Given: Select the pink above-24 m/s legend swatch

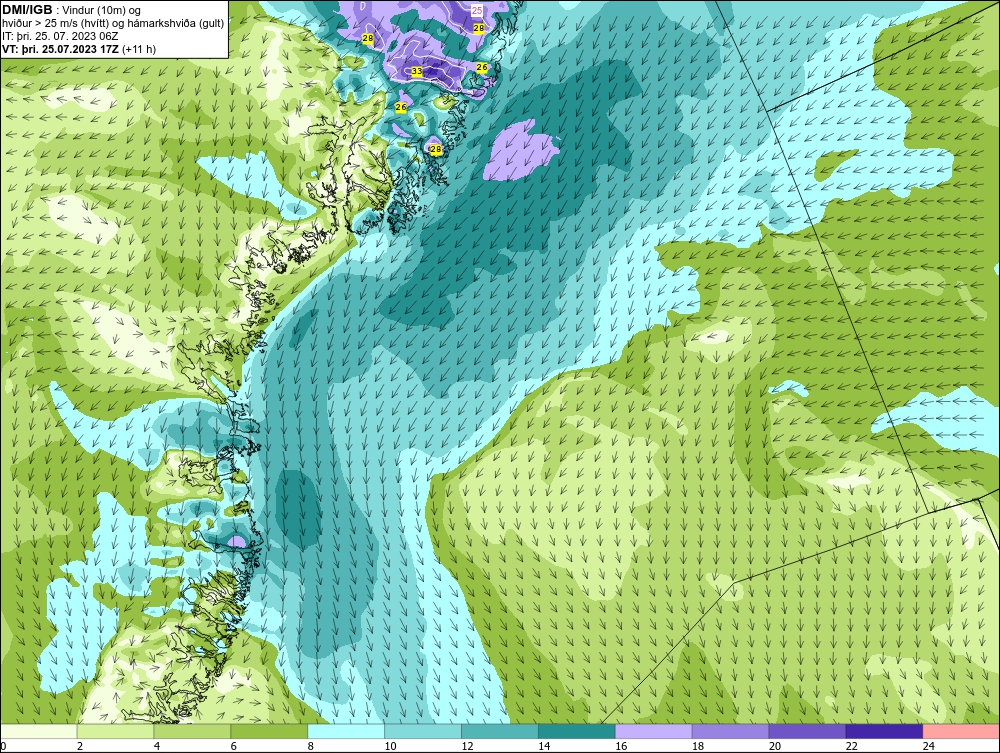Looking at the screenshot, I should point(960,731).
